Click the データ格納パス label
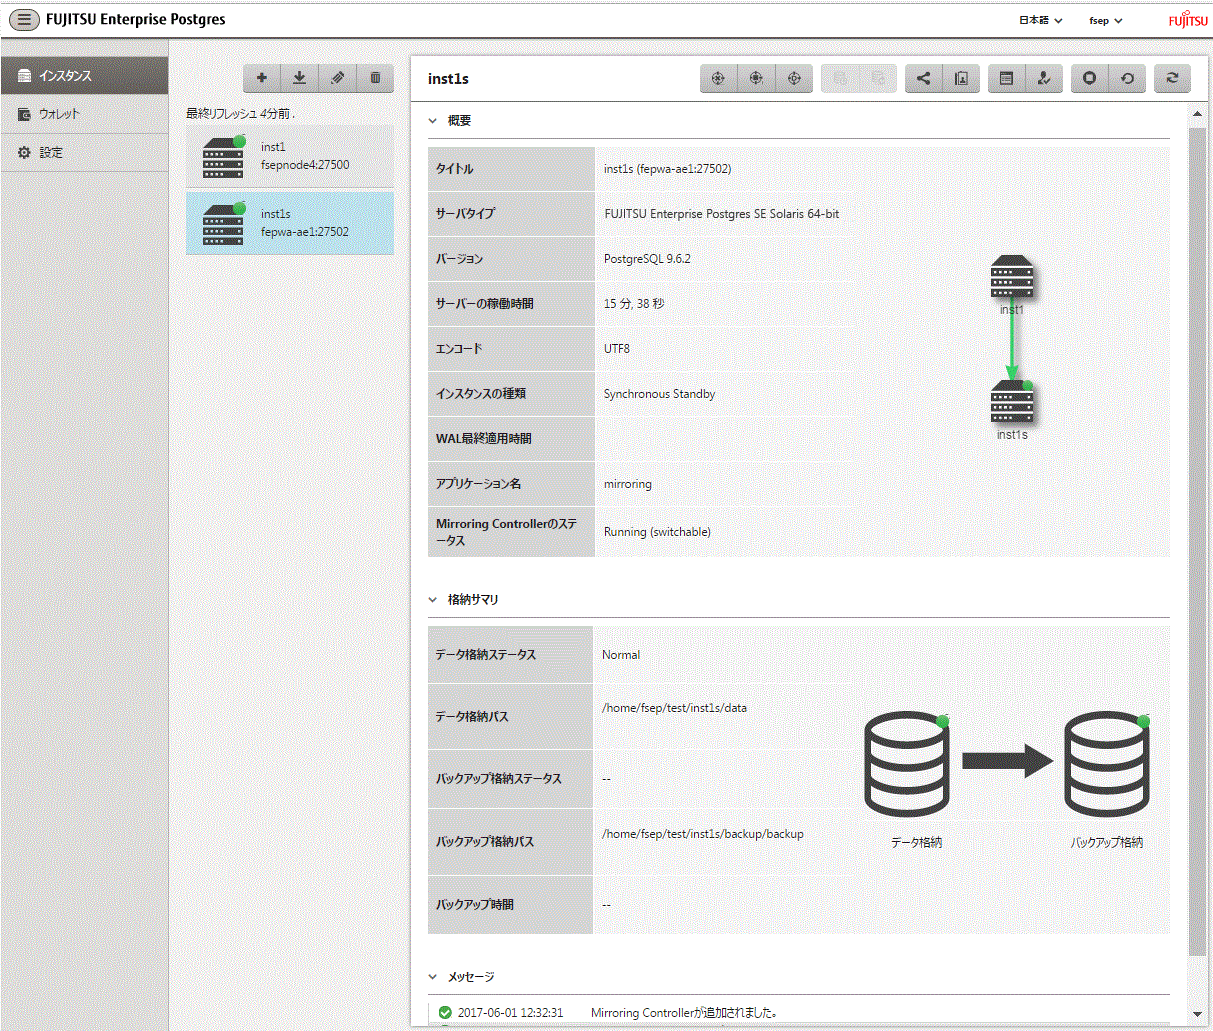This screenshot has height=1031, width=1213. tap(472, 717)
